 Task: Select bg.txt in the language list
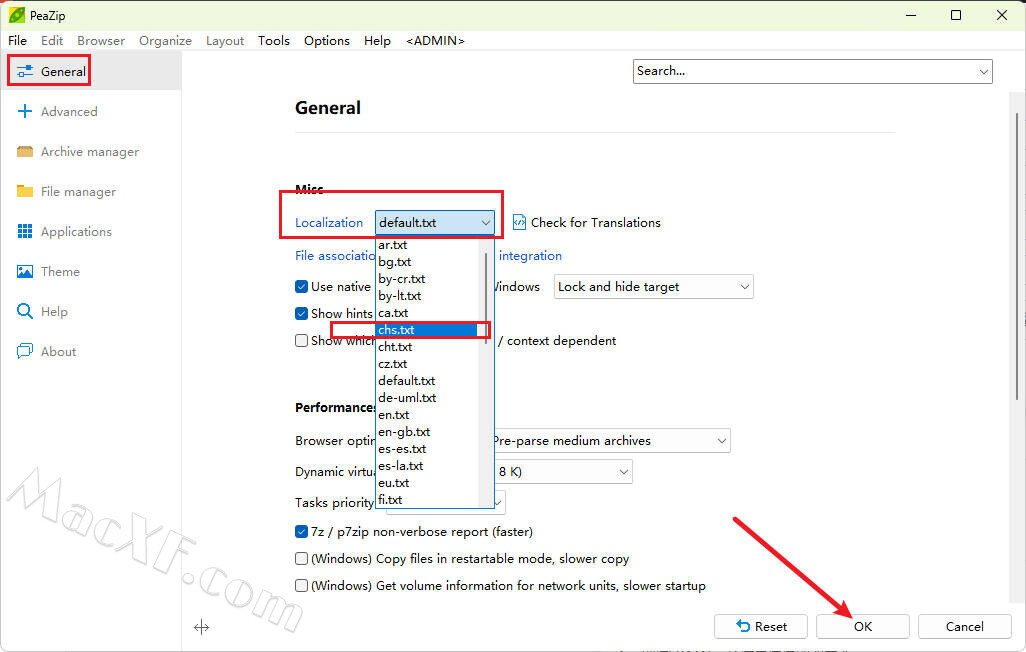(427, 262)
